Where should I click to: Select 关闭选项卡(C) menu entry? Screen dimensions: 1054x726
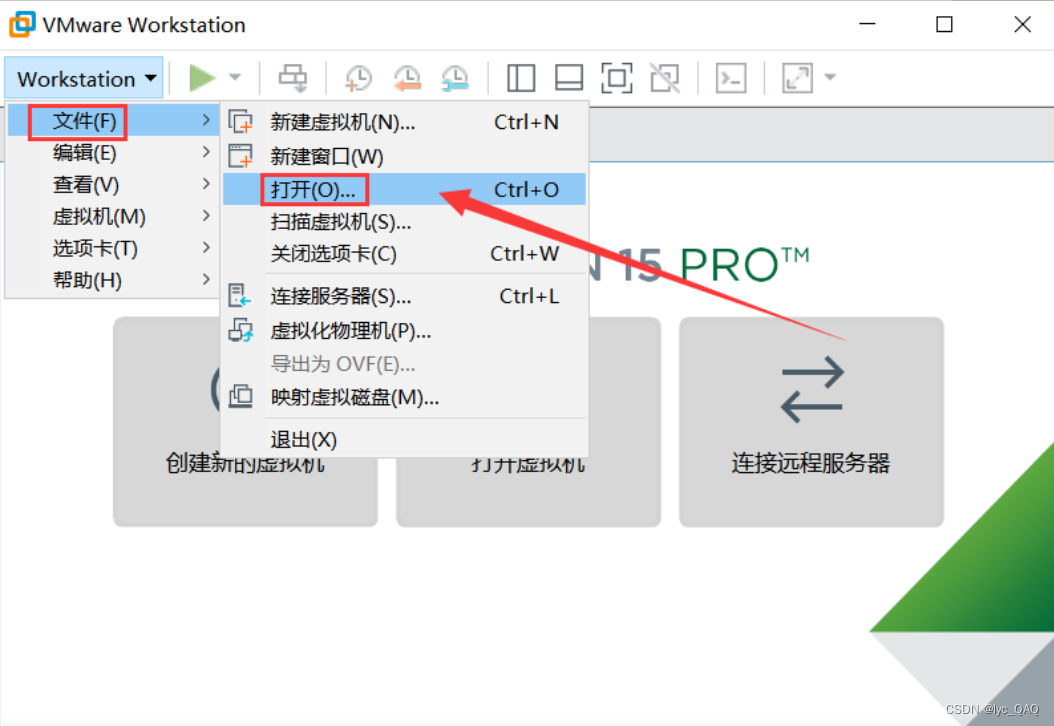[x=405, y=254]
